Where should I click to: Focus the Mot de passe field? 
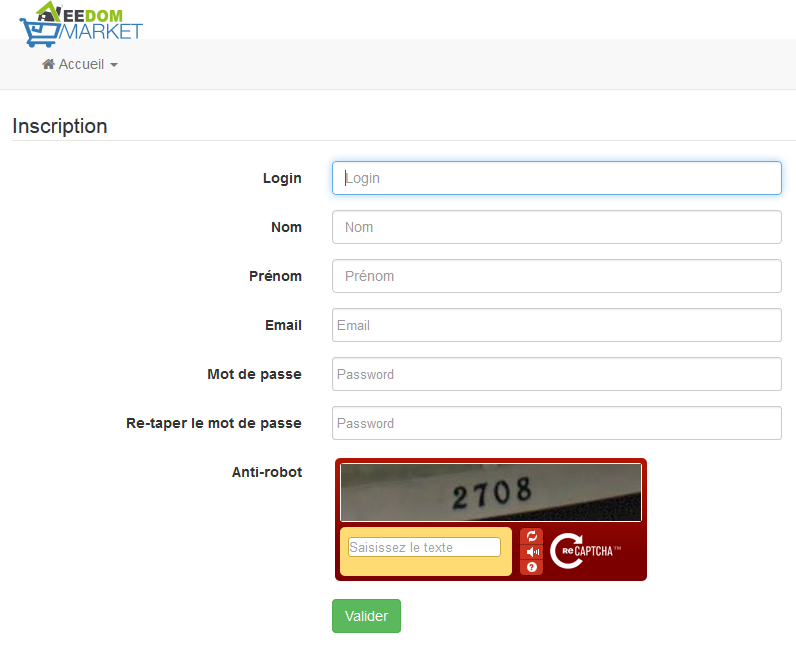click(556, 374)
